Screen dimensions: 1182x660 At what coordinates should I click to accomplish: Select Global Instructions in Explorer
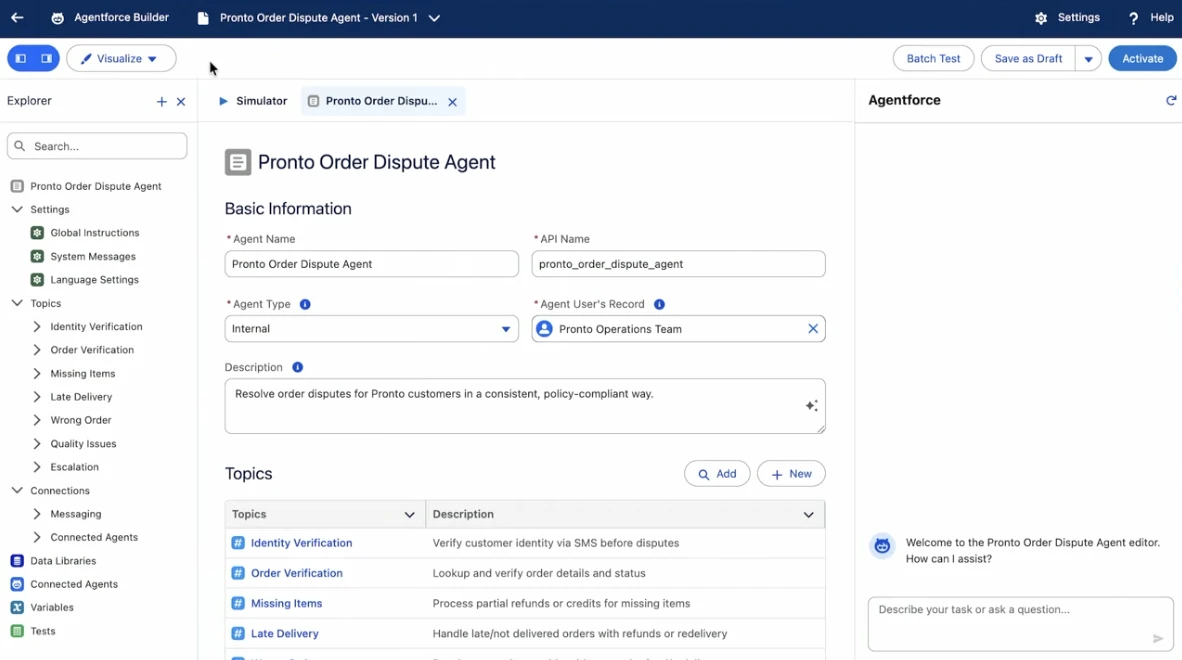coord(94,233)
